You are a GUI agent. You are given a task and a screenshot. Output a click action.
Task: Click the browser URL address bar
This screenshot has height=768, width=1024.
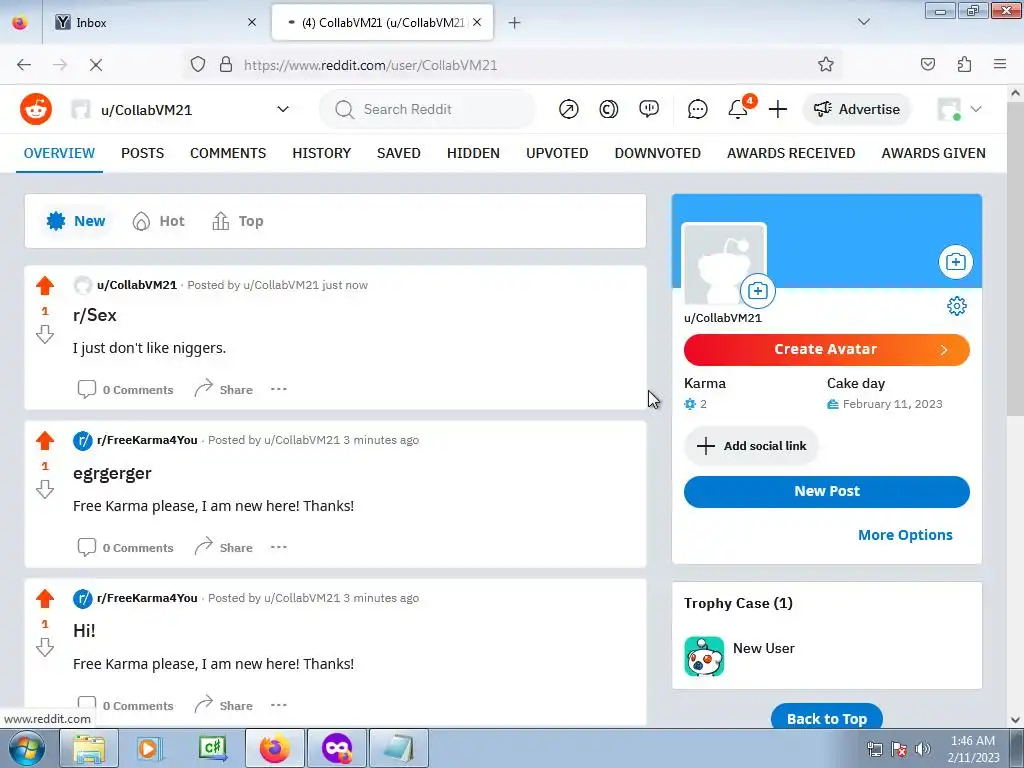click(x=513, y=65)
